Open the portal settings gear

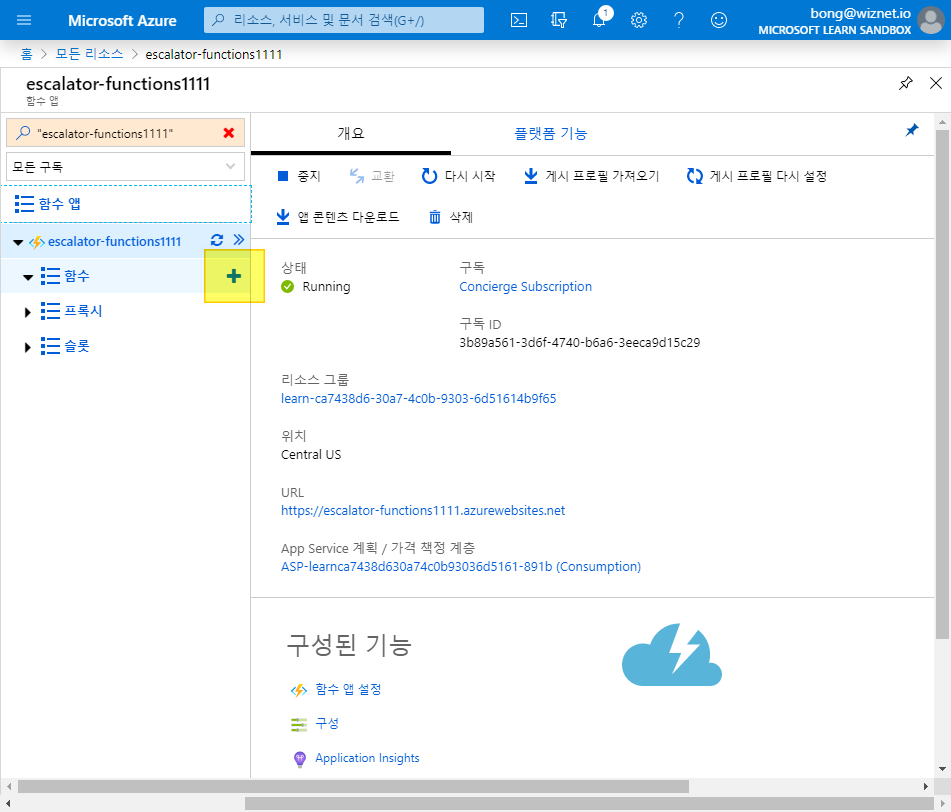639,20
